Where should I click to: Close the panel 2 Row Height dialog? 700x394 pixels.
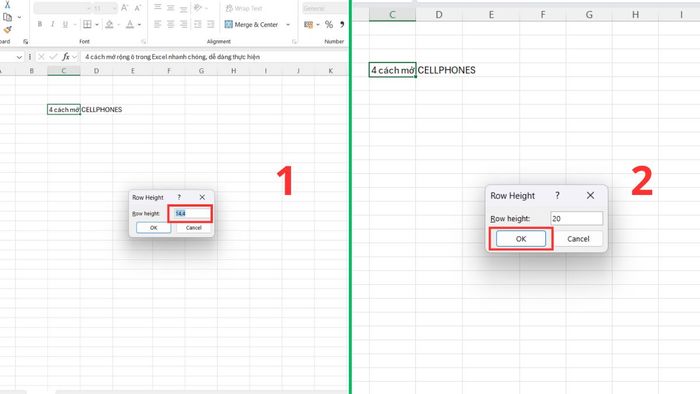point(590,195)
